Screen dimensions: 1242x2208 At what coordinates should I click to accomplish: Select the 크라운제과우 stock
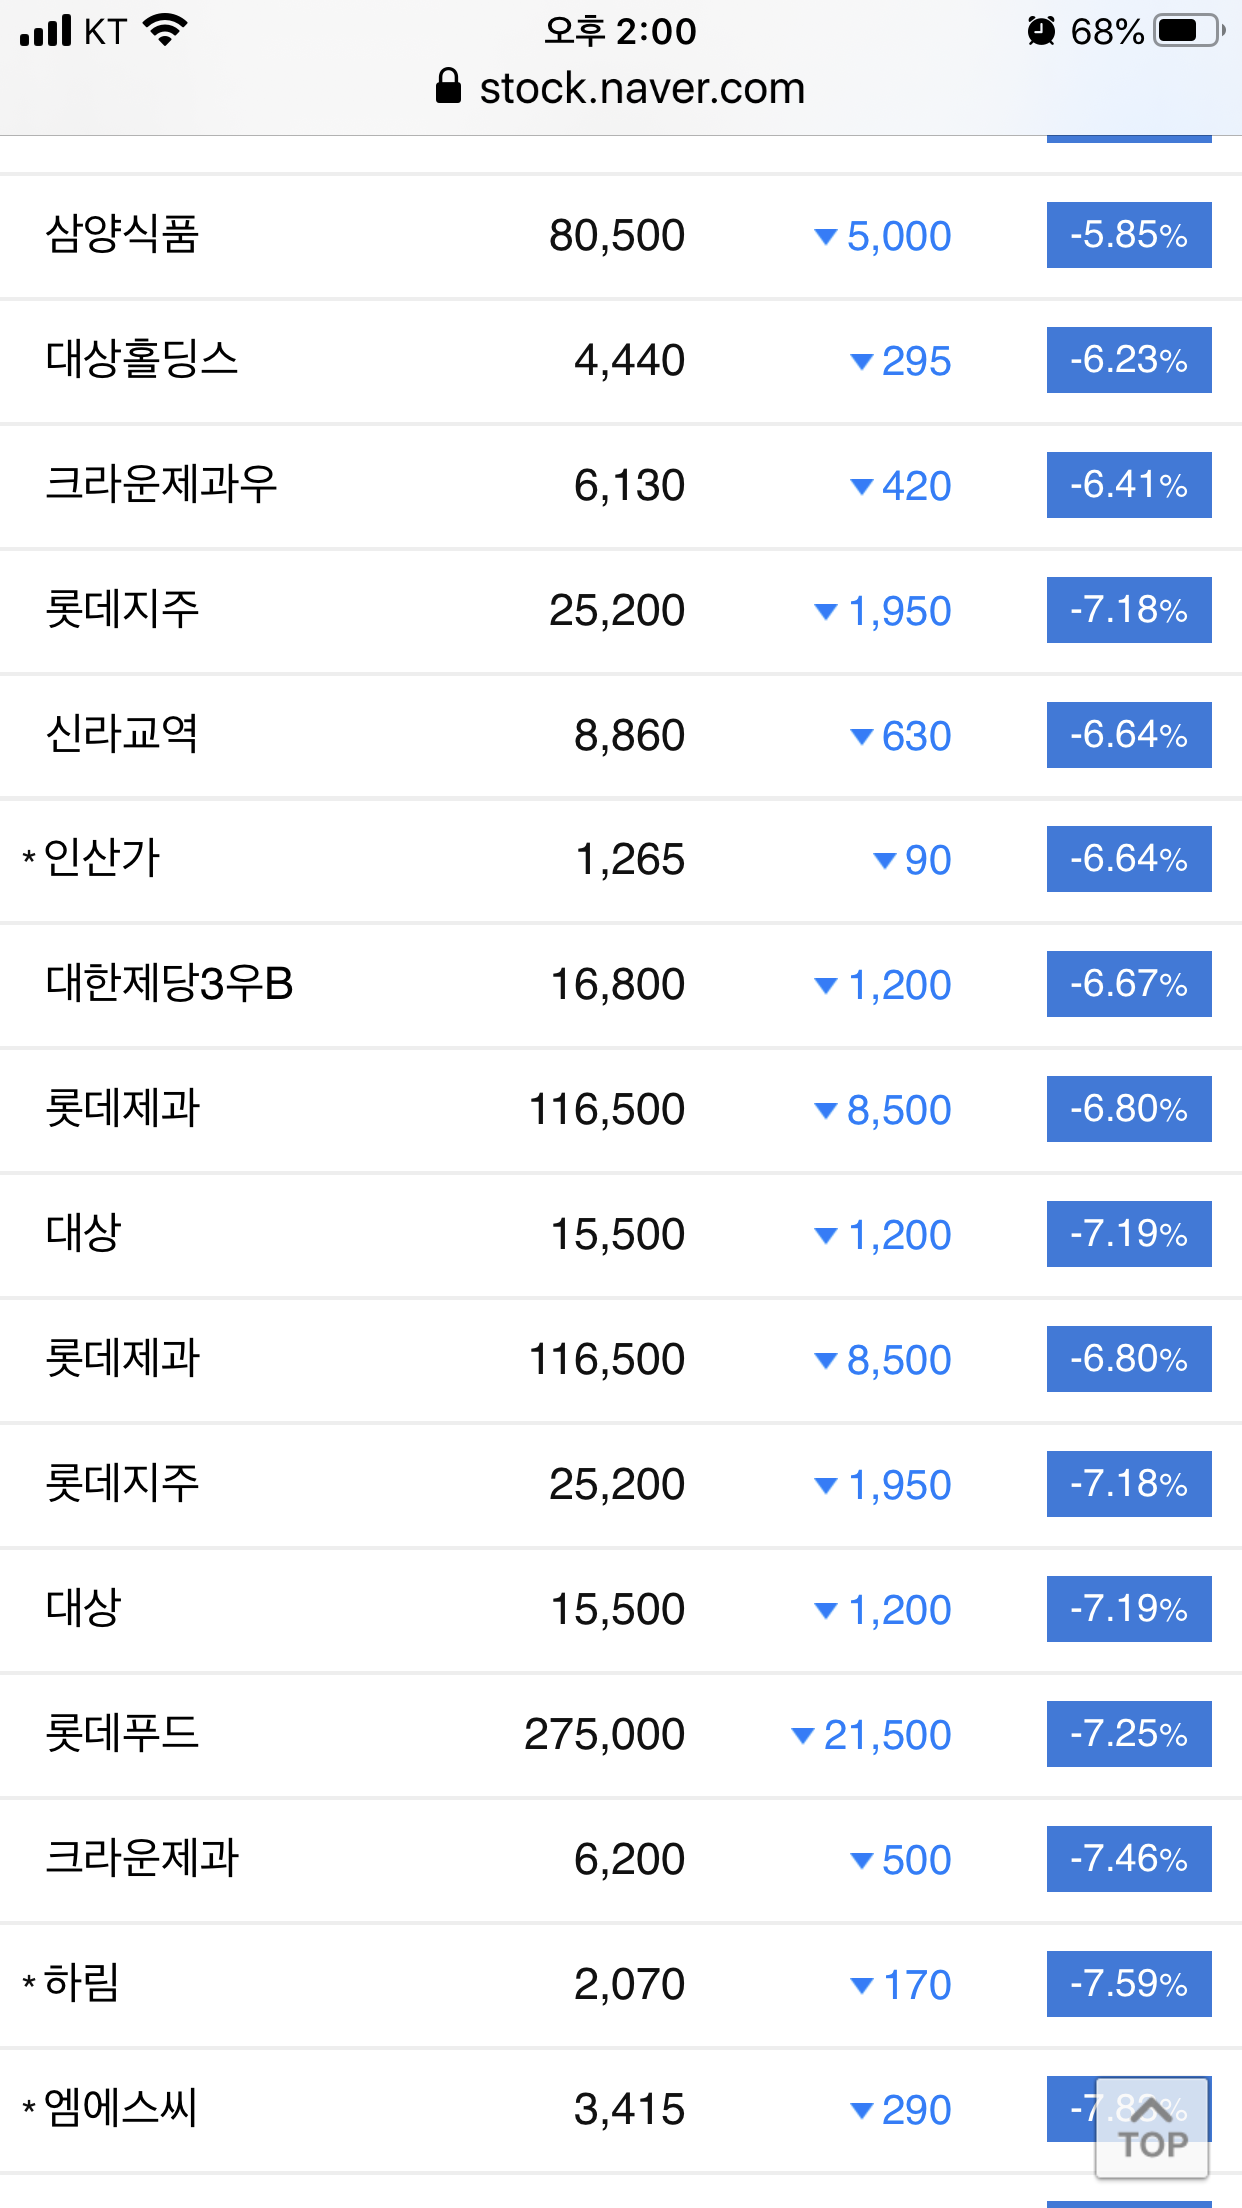(161, 485)
